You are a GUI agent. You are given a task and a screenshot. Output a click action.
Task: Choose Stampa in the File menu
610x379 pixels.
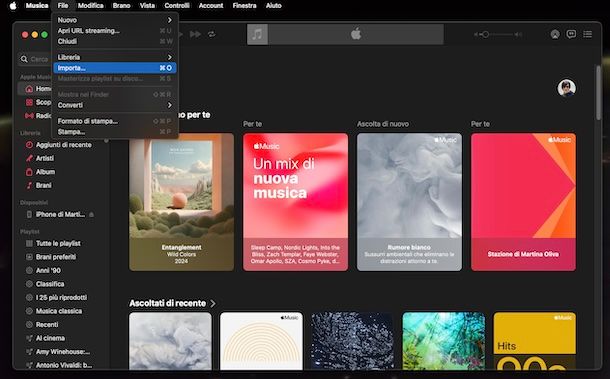click(115, 132)
